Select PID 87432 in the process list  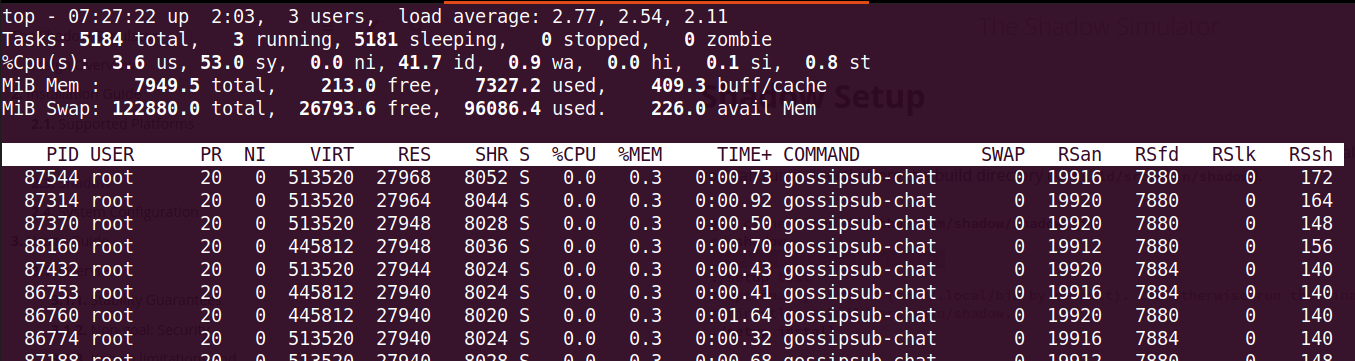coord(52,269)
